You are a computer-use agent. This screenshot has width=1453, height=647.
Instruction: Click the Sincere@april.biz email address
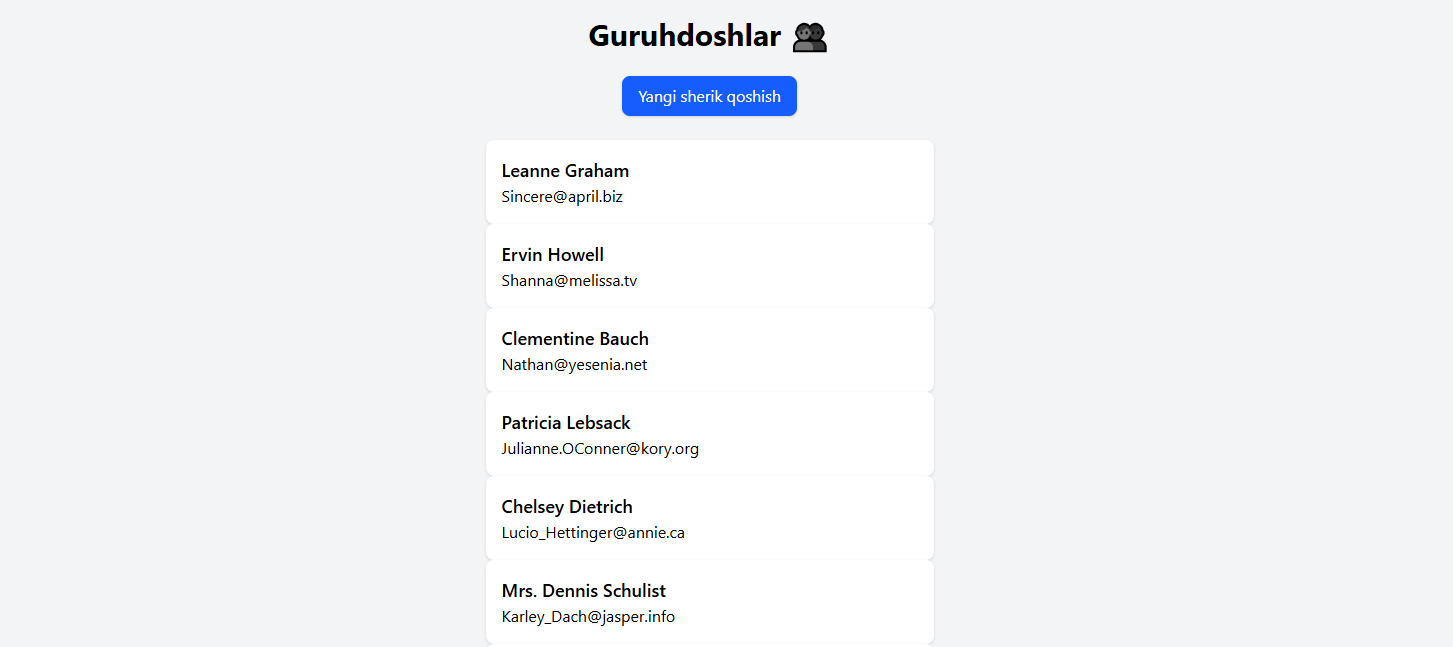pos(562,197)
